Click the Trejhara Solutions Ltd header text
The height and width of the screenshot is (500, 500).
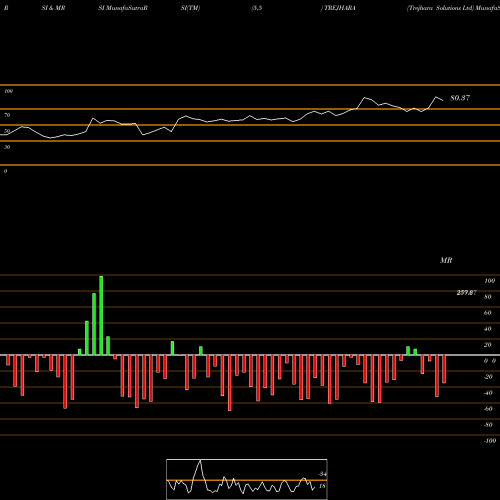440,8
